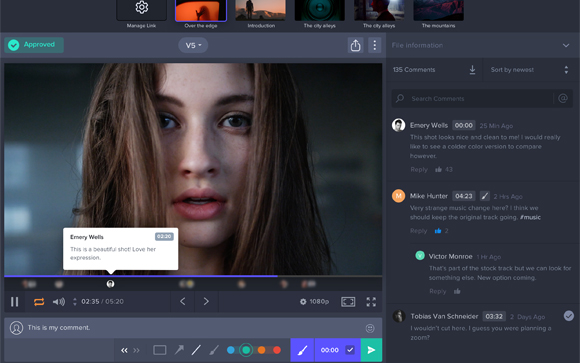This screenshot has width=580, height=363.
Task: Jump to Tobias Van Schneider 03:32 timestamp
Action: (494, 316)
